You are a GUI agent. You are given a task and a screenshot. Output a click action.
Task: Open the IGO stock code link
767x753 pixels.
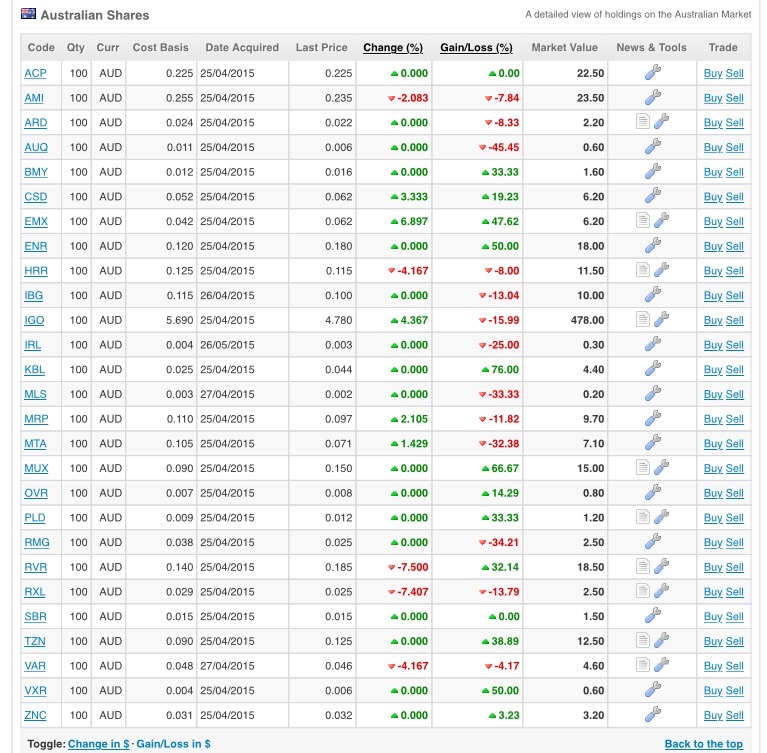[x=34, y=320]
